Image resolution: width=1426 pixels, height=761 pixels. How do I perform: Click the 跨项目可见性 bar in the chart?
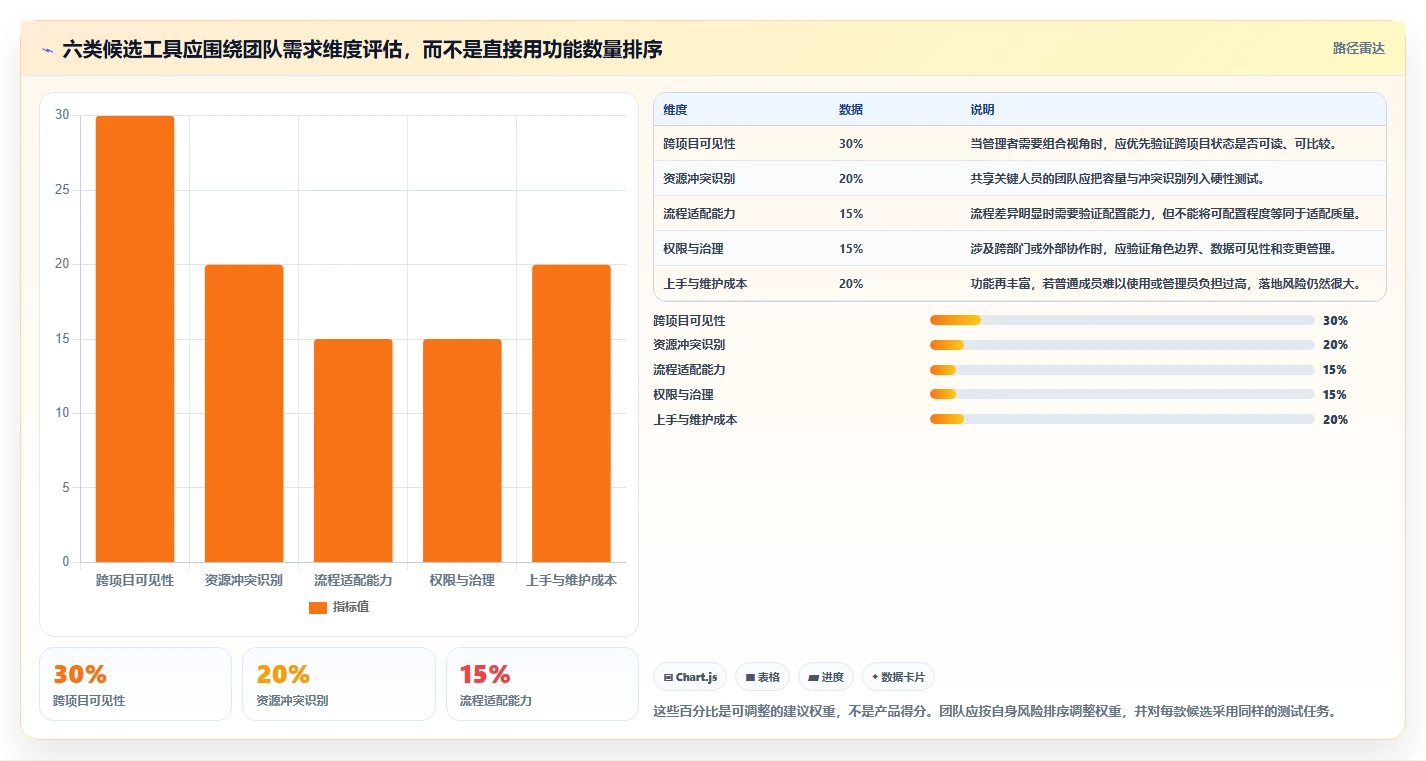click(135, 339)
